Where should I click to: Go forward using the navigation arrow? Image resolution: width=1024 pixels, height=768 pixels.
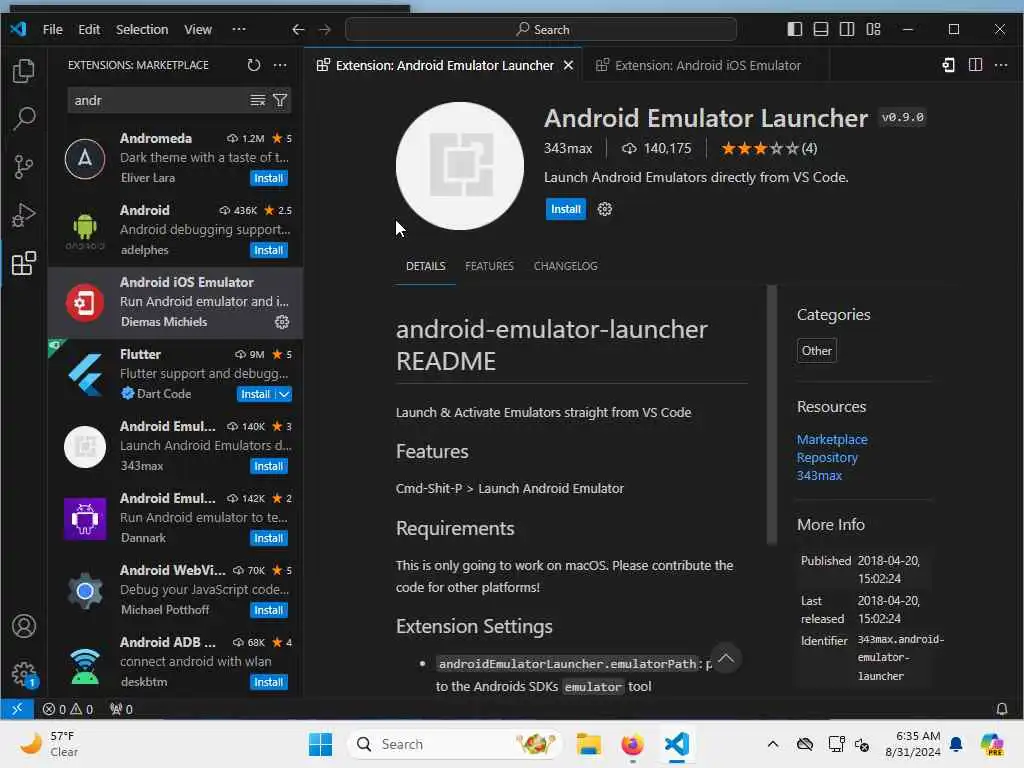point(325,29)
